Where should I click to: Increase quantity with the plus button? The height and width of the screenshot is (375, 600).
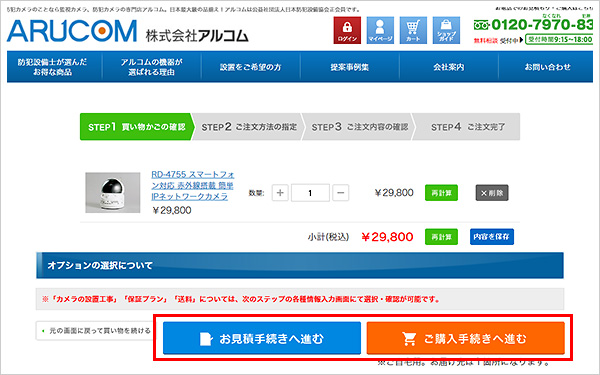280,192
